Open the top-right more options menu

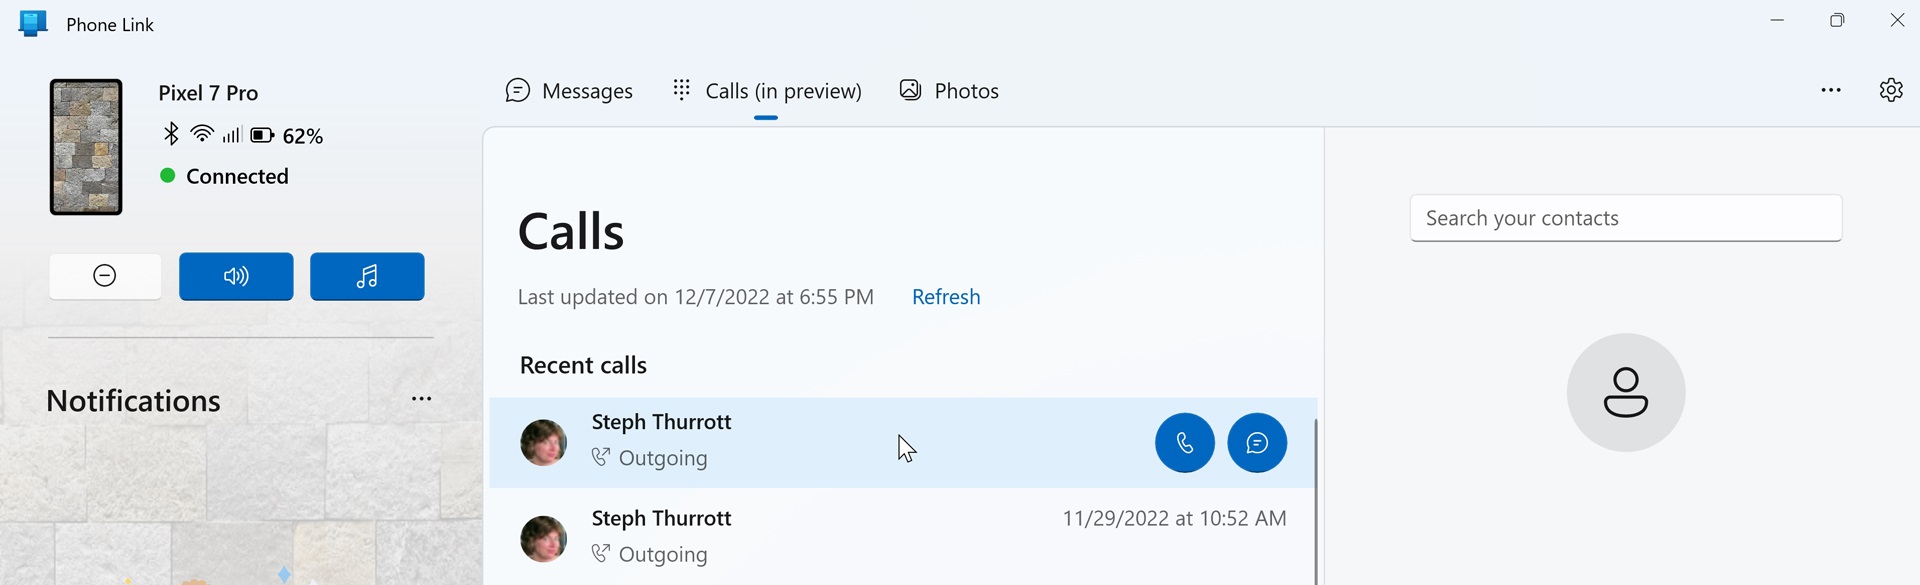(1830, 90)
